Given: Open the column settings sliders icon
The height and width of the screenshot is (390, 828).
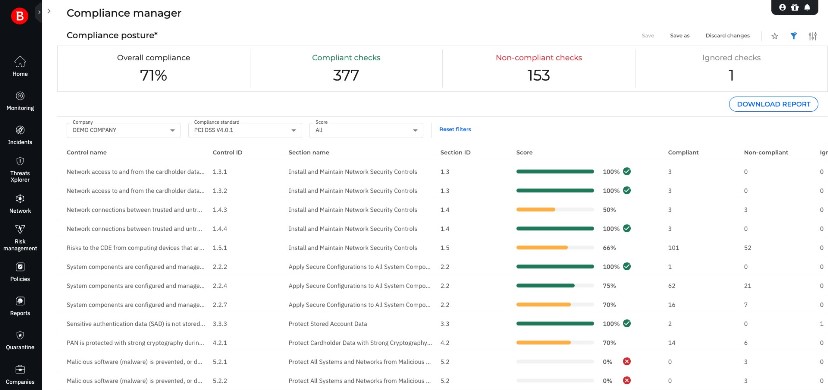Looking at the screenshot, I should (x=813, y=36).
